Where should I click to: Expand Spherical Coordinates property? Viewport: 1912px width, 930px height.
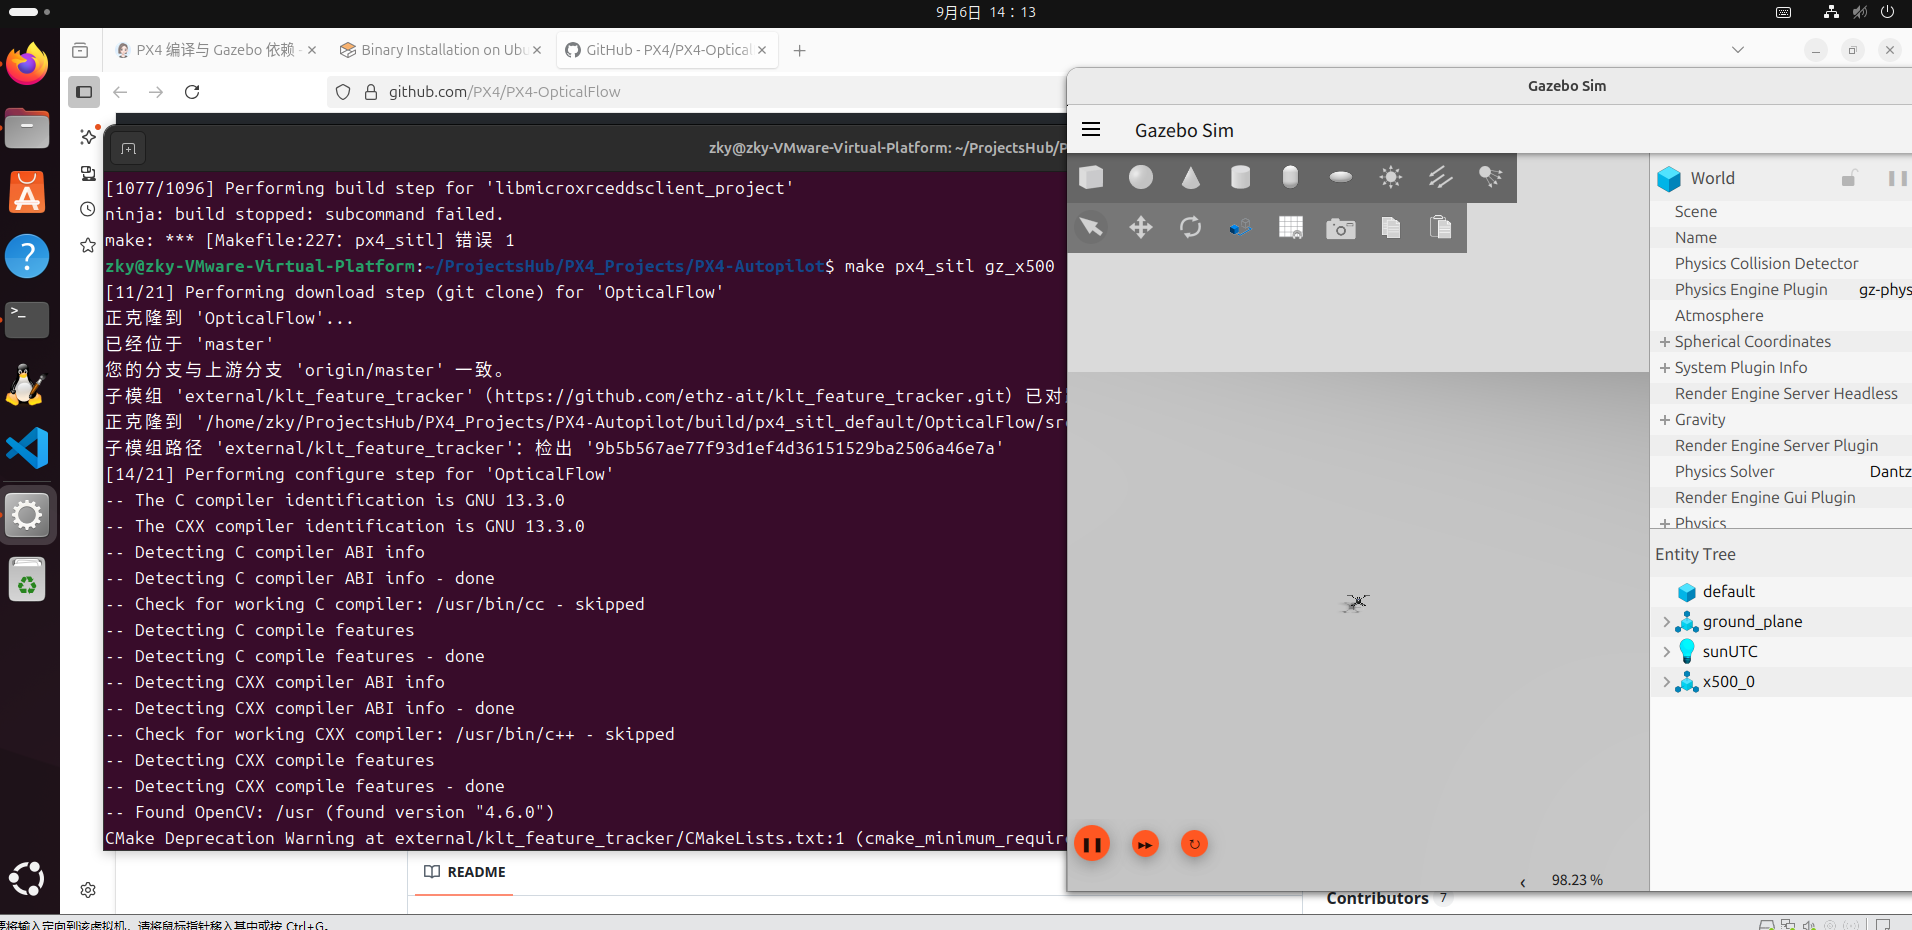click(1665, 342)
